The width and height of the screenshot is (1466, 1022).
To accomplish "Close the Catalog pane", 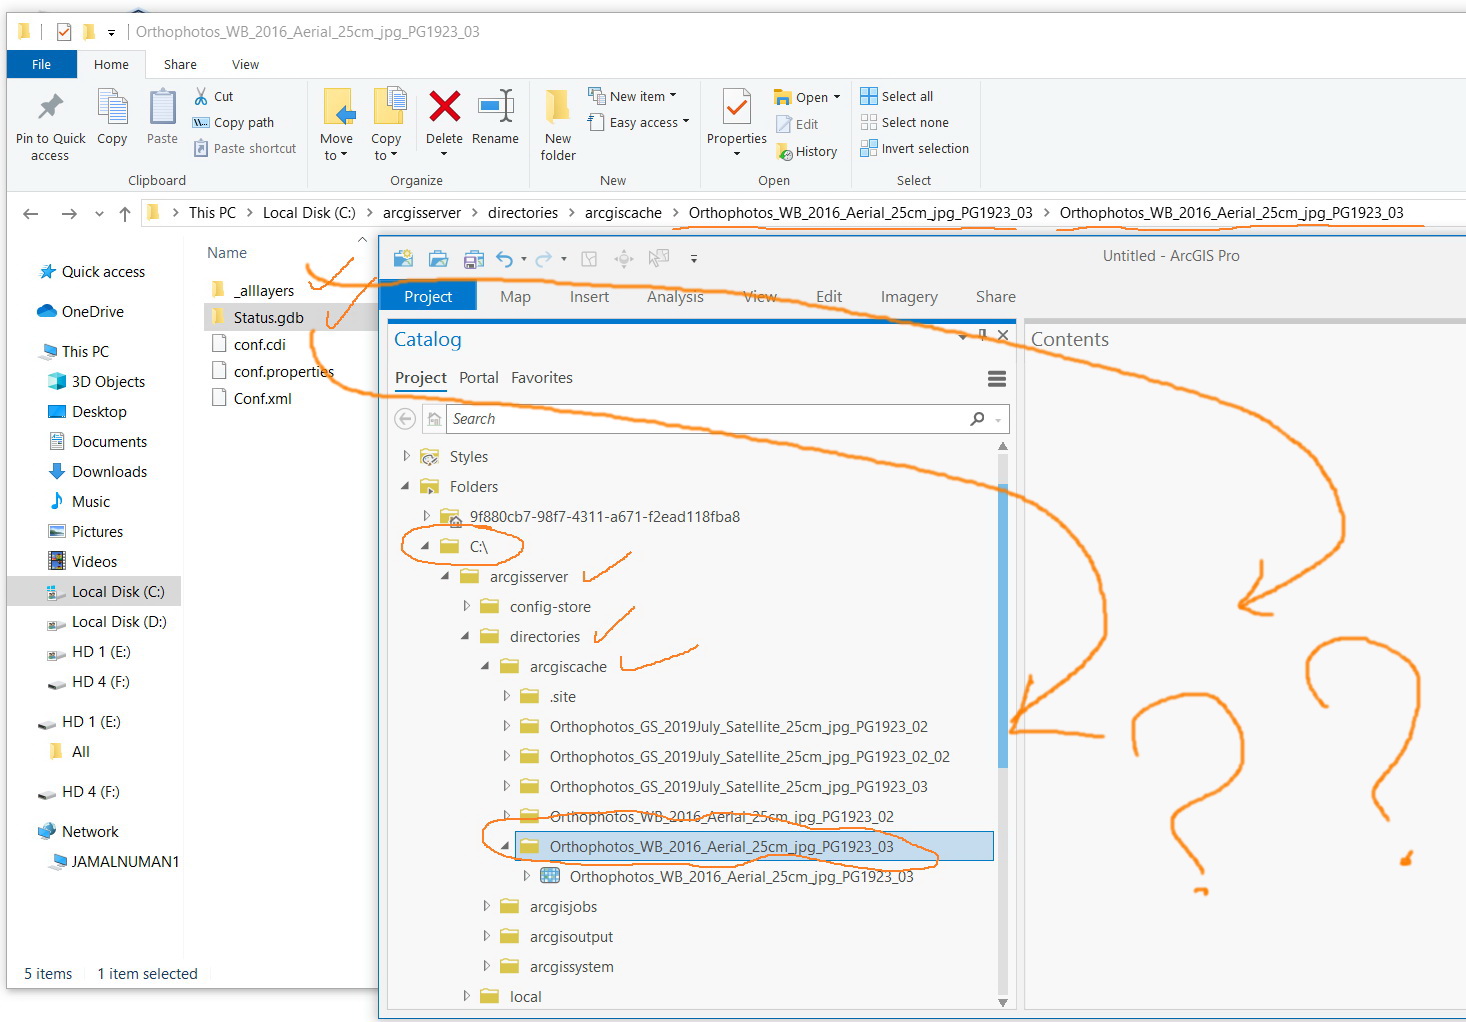I will (1003, 335).
